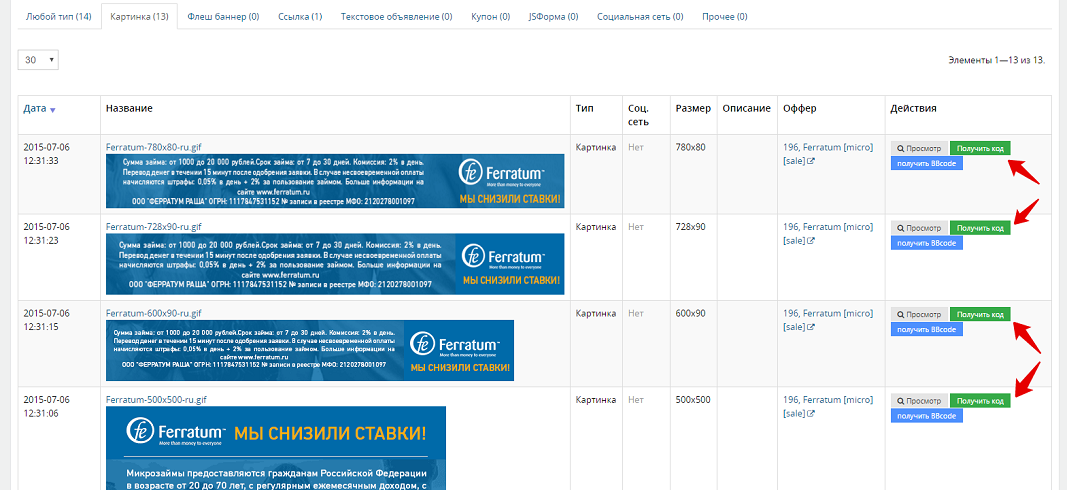
Task: Click Просмотр for the 600x90 banner
Action: [x=919, y=314]
